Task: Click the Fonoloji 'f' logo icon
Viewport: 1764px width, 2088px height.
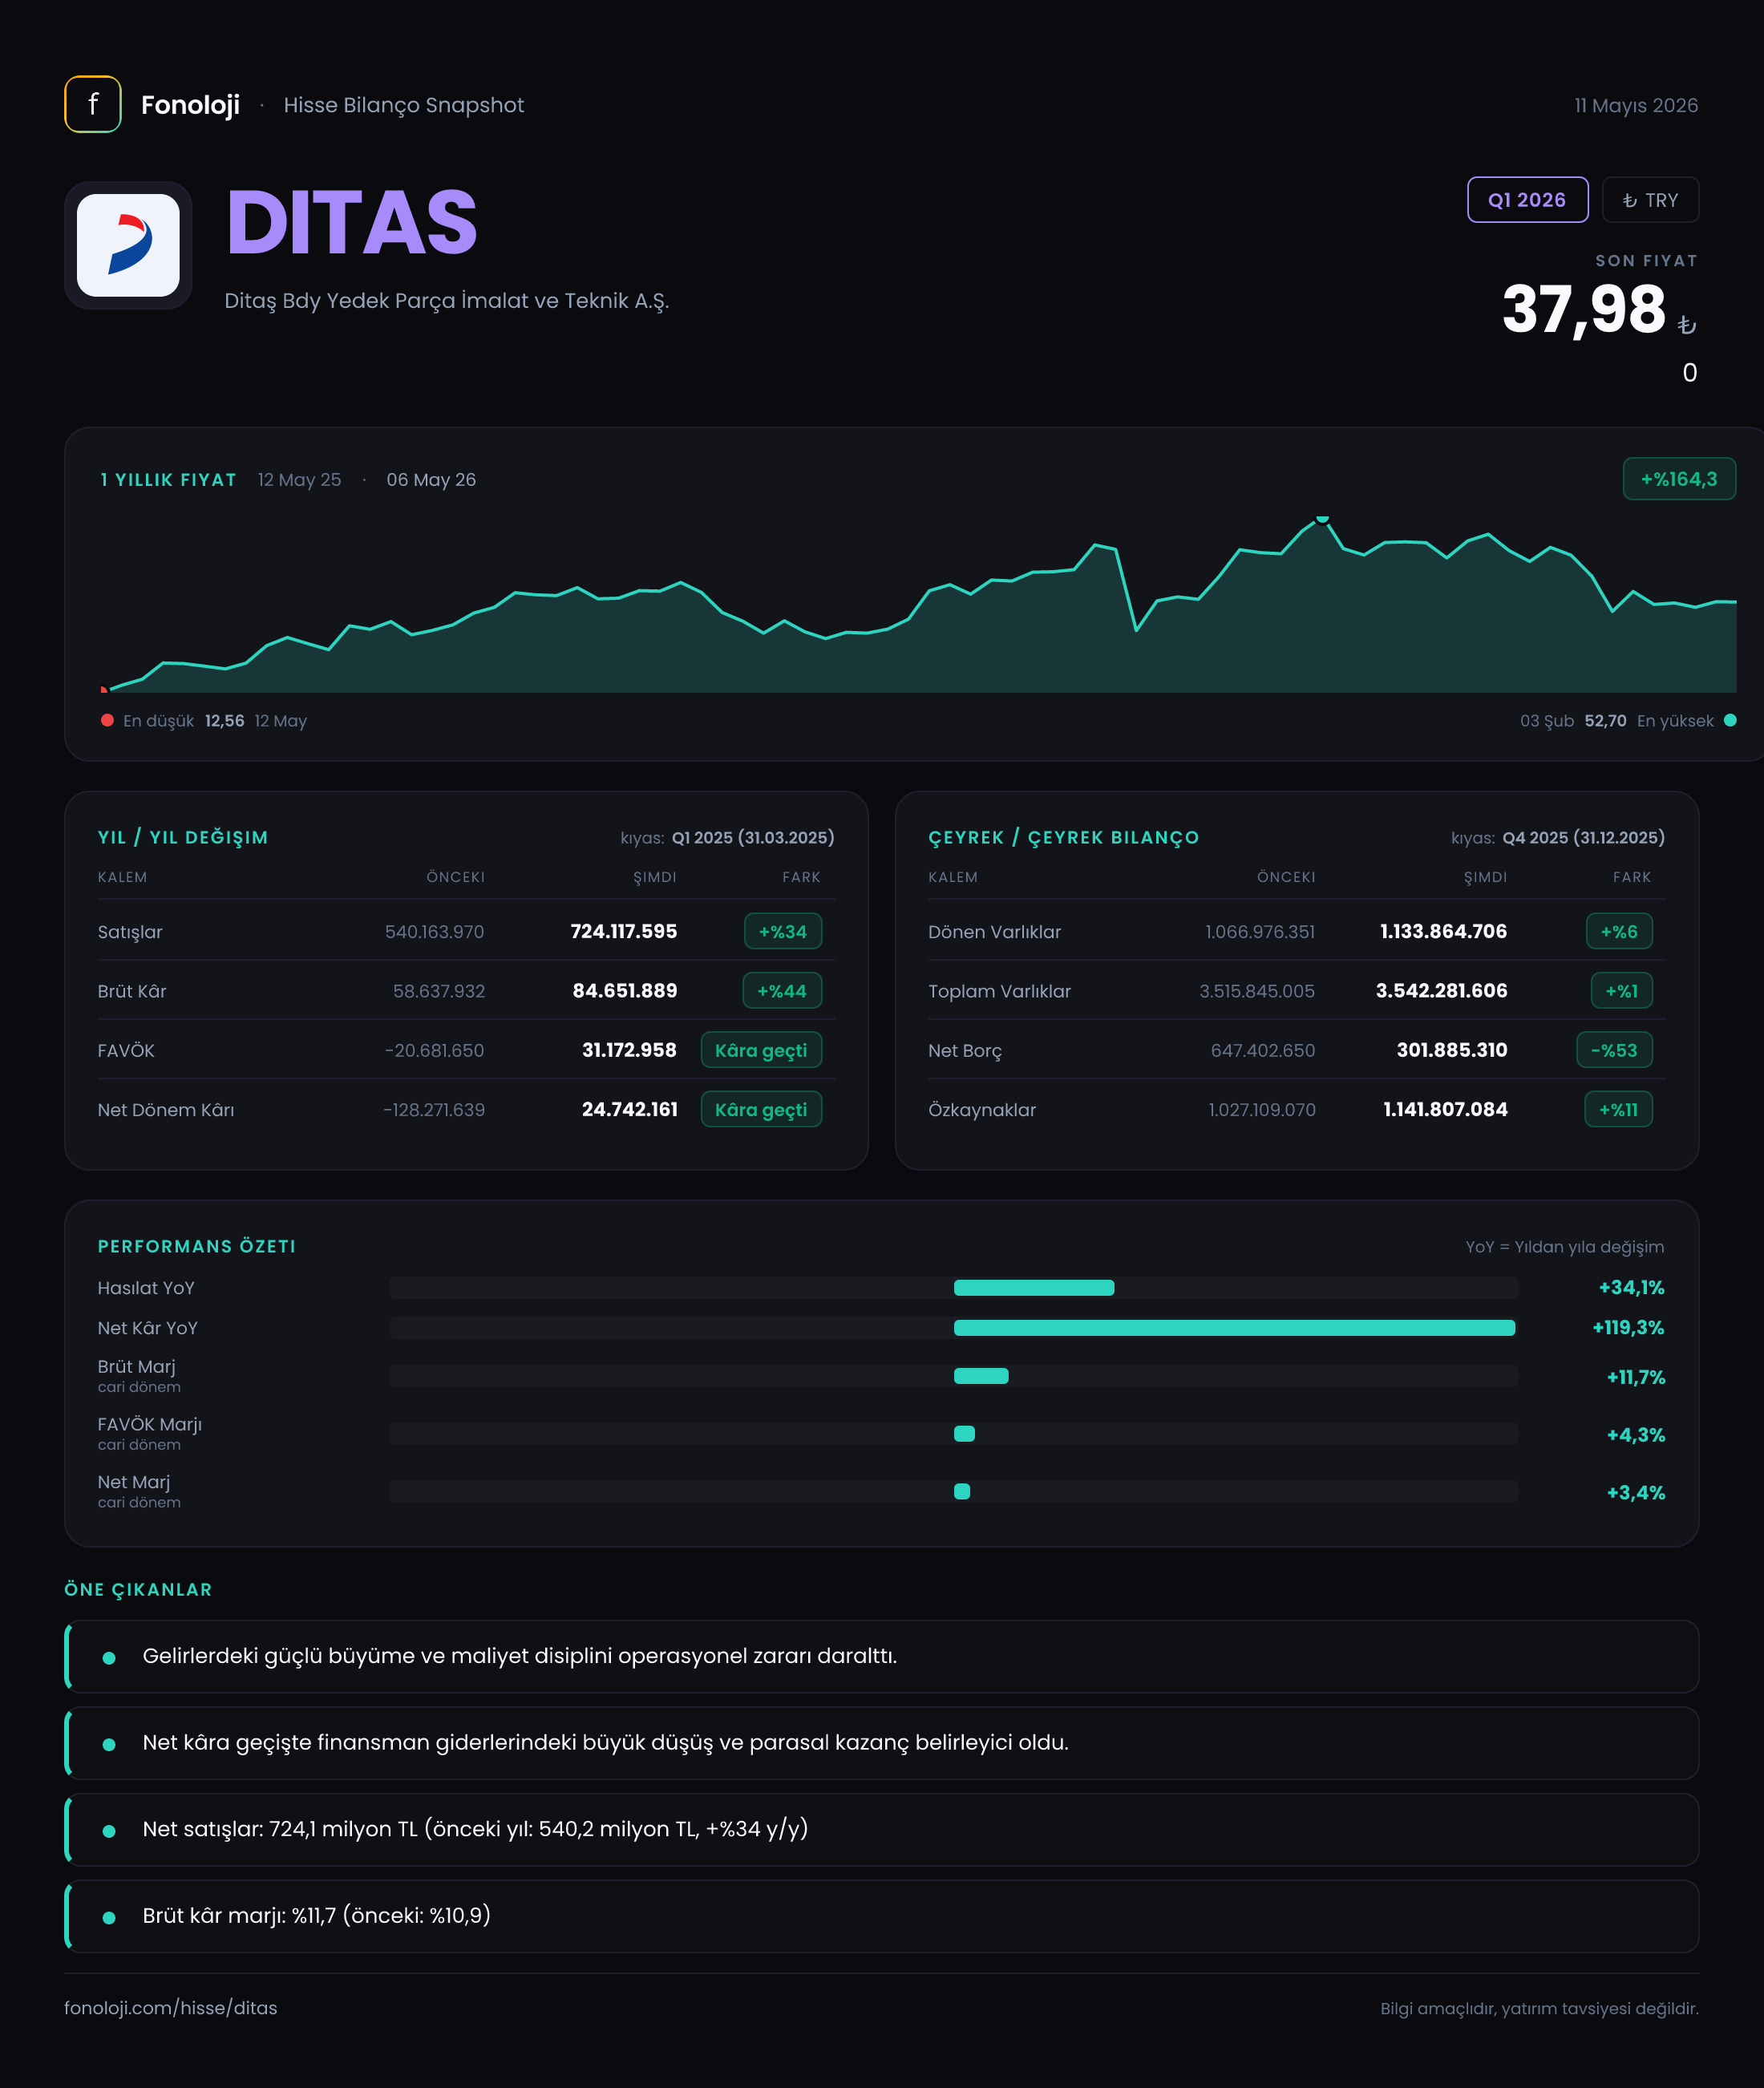Action: pyautogui.click(x=93, y=104)
